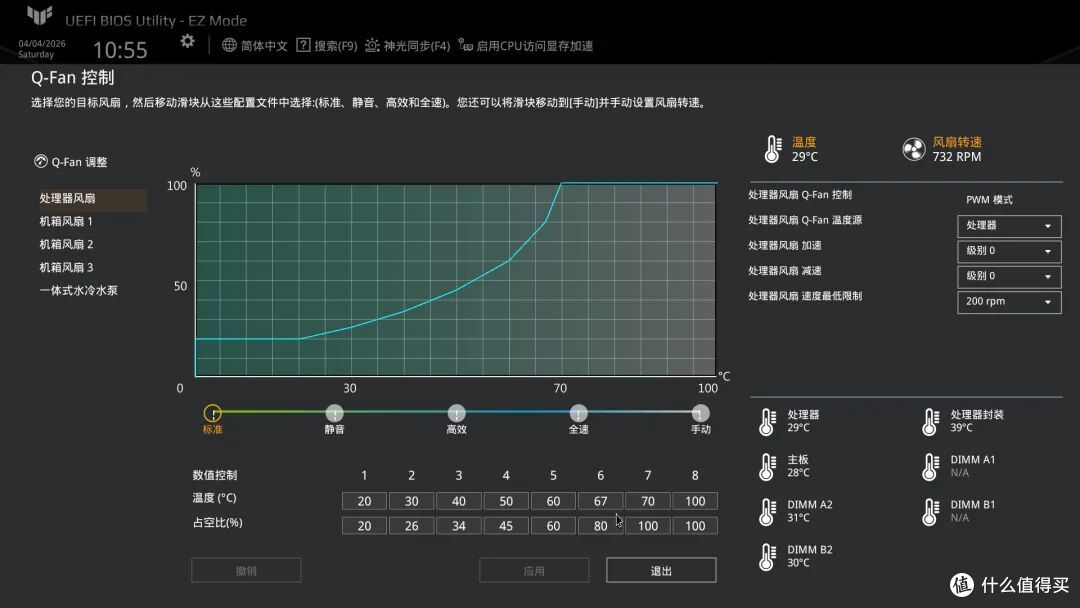The height and width of the screenshot is (608, 1080).
Task: Select the 全速 full speed profile
Action: tap(578, 413)
